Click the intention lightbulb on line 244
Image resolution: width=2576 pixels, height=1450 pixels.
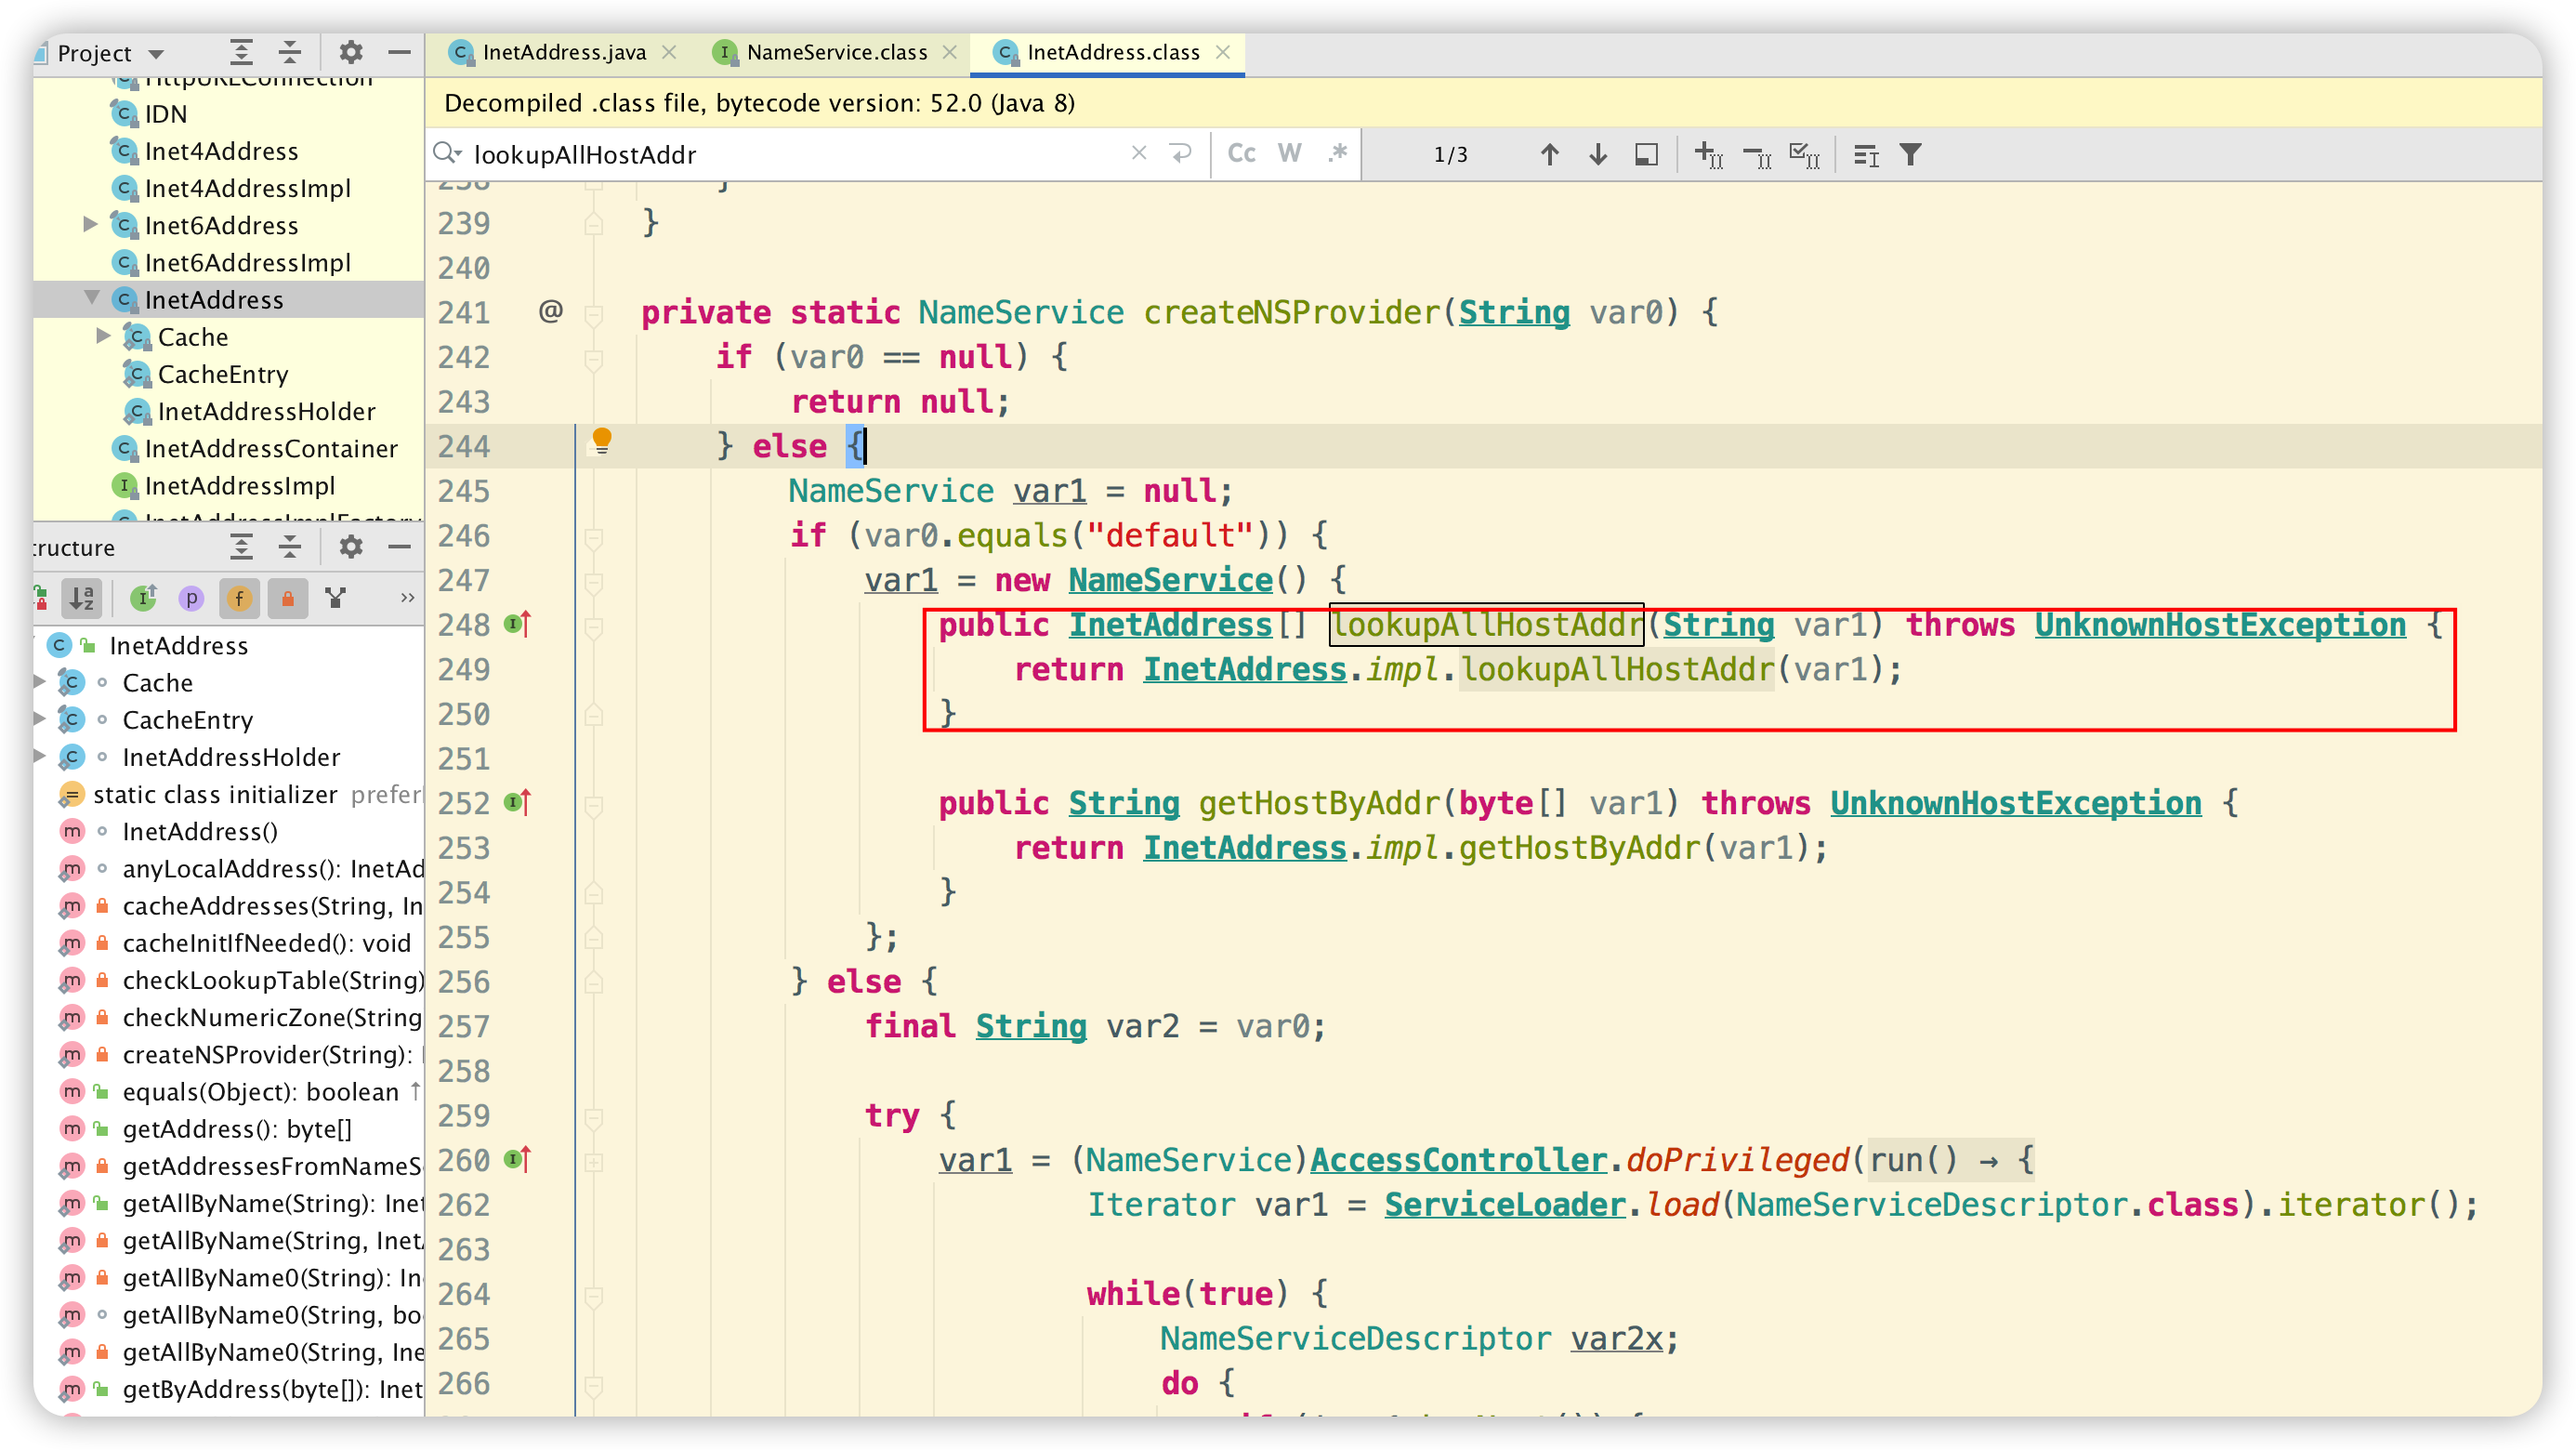point(602,440)
